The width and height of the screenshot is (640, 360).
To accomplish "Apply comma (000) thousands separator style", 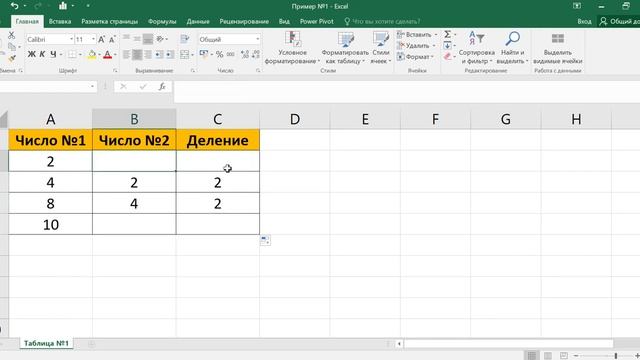I will (231, 54).
